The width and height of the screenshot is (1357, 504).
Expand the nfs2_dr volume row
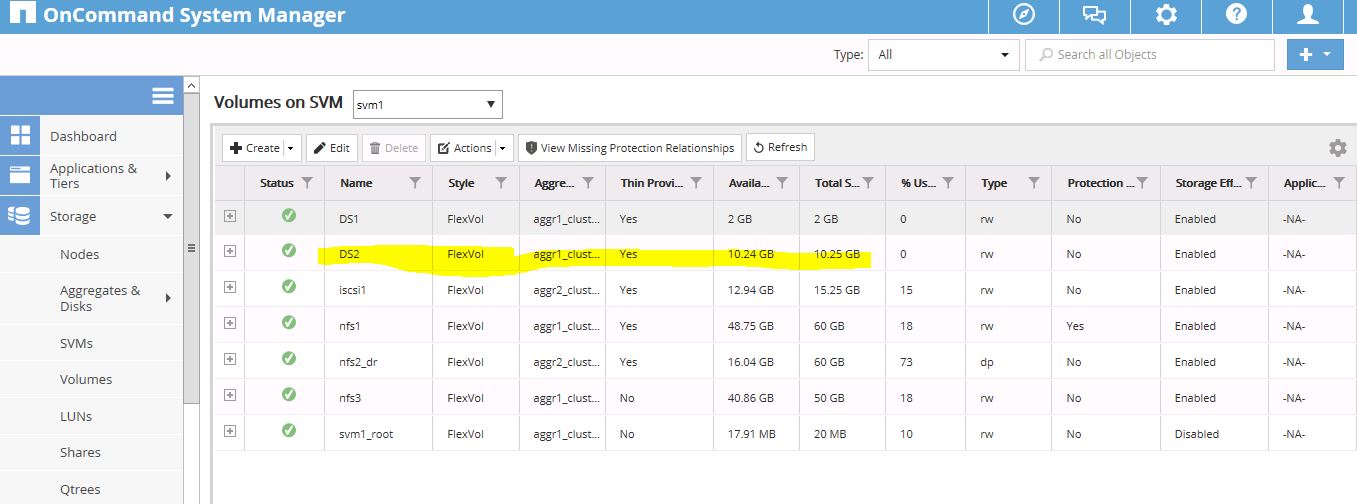pyautogui.click(x=230, y=359)
